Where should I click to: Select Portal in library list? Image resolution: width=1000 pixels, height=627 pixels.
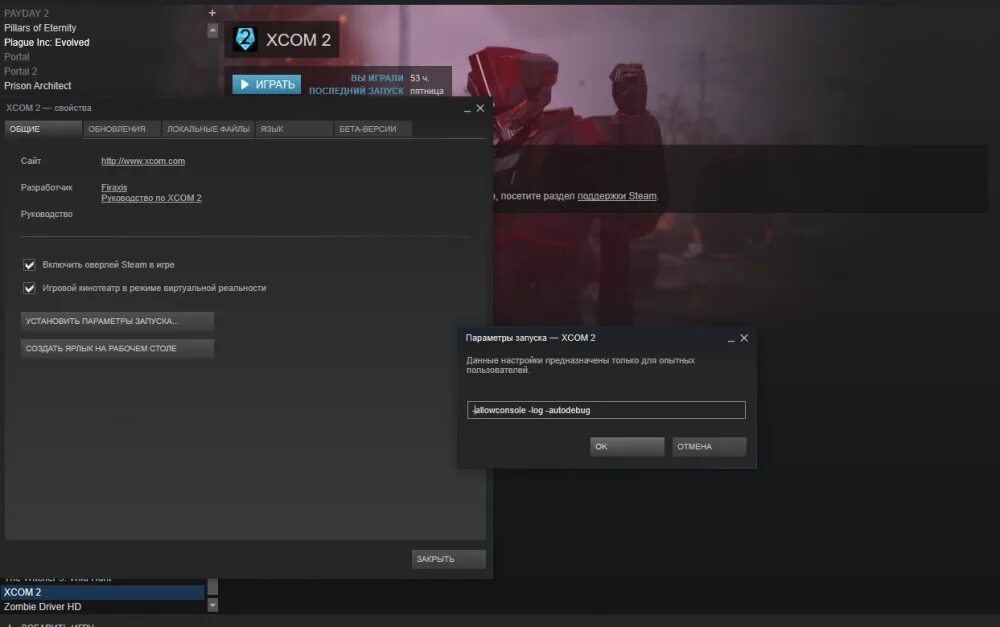[17, 57]
